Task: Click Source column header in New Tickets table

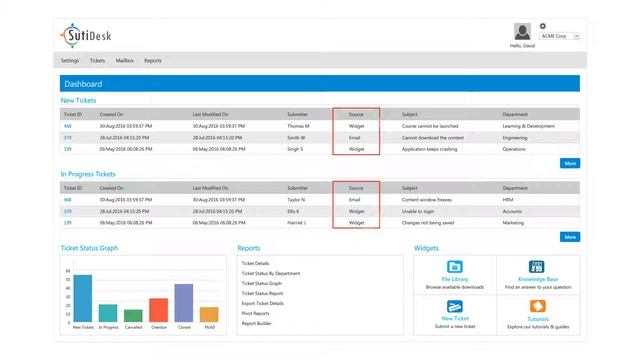Action: point(356,114)
